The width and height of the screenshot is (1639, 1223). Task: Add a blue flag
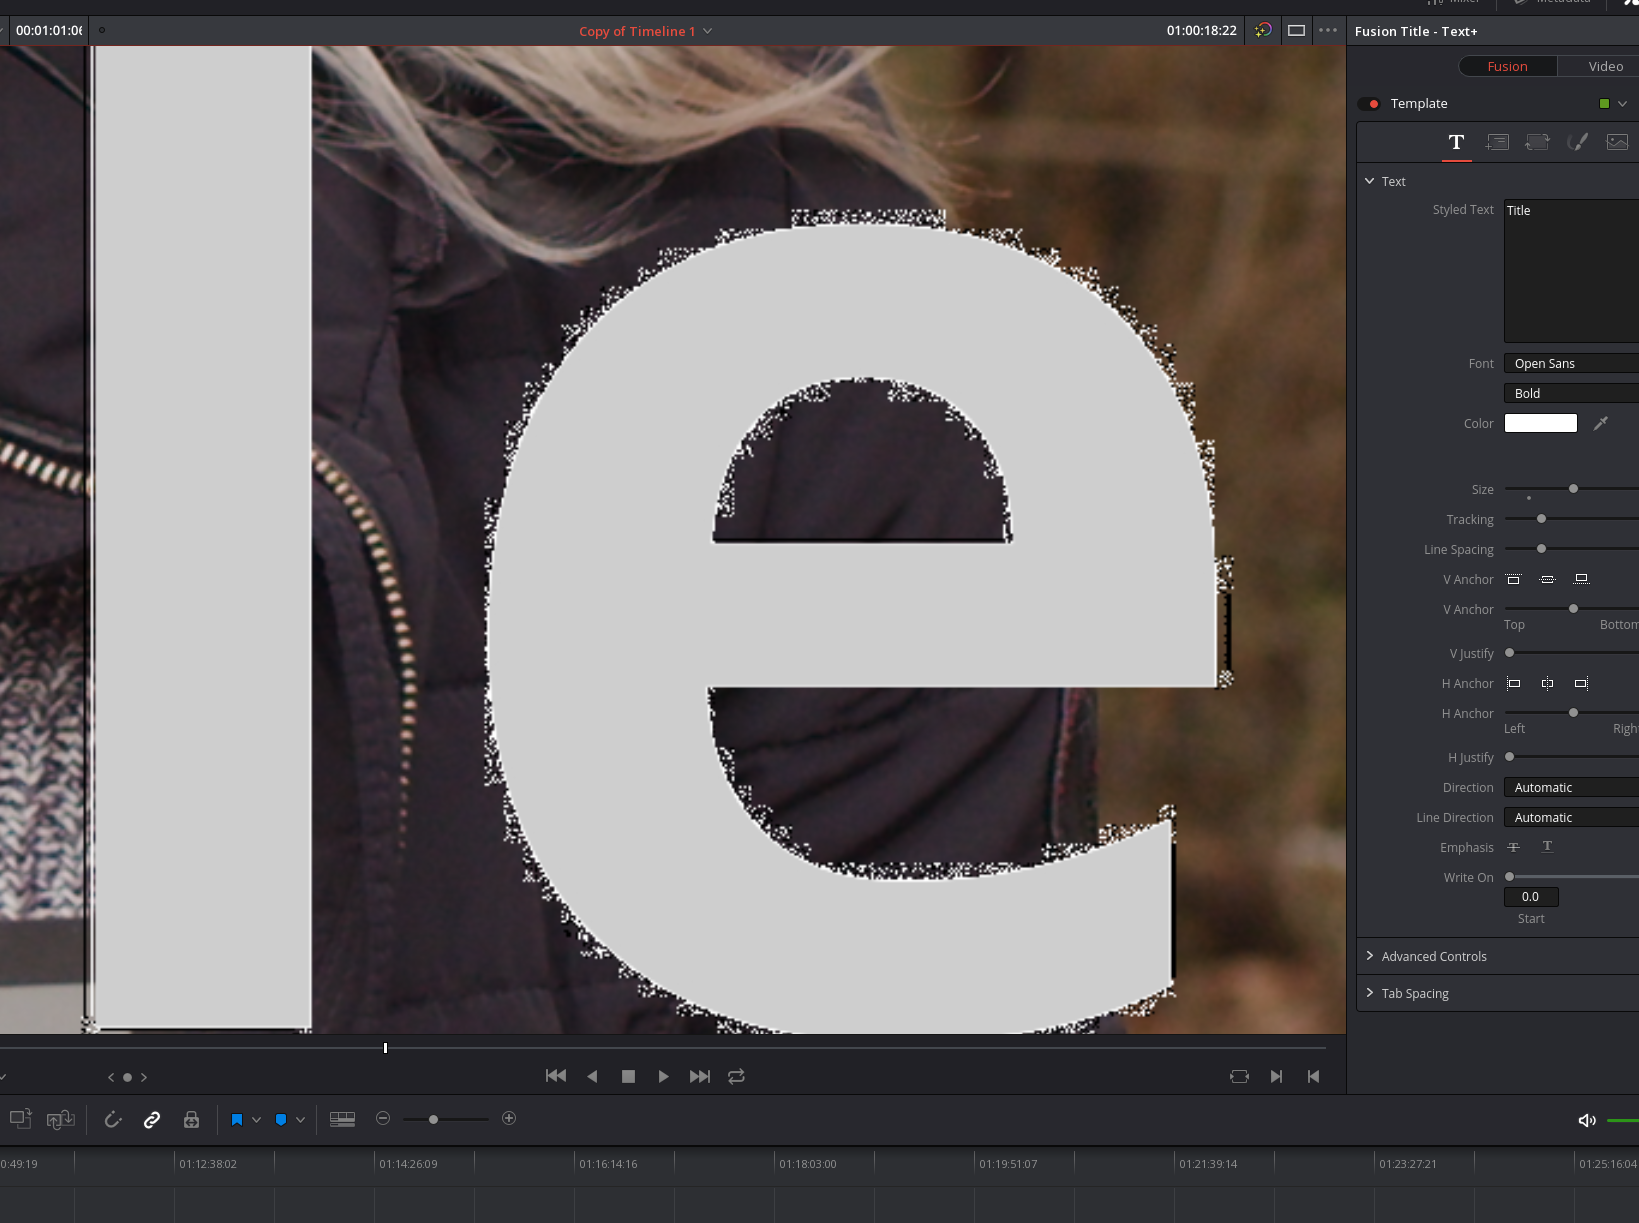(237, 1120)
